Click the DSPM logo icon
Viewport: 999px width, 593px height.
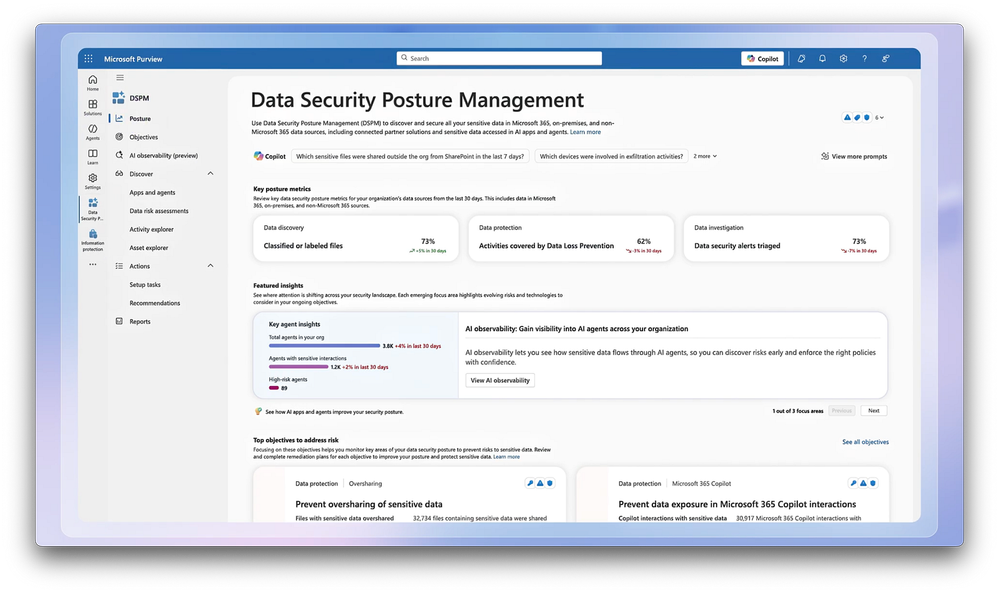click(x=119, y=97)
